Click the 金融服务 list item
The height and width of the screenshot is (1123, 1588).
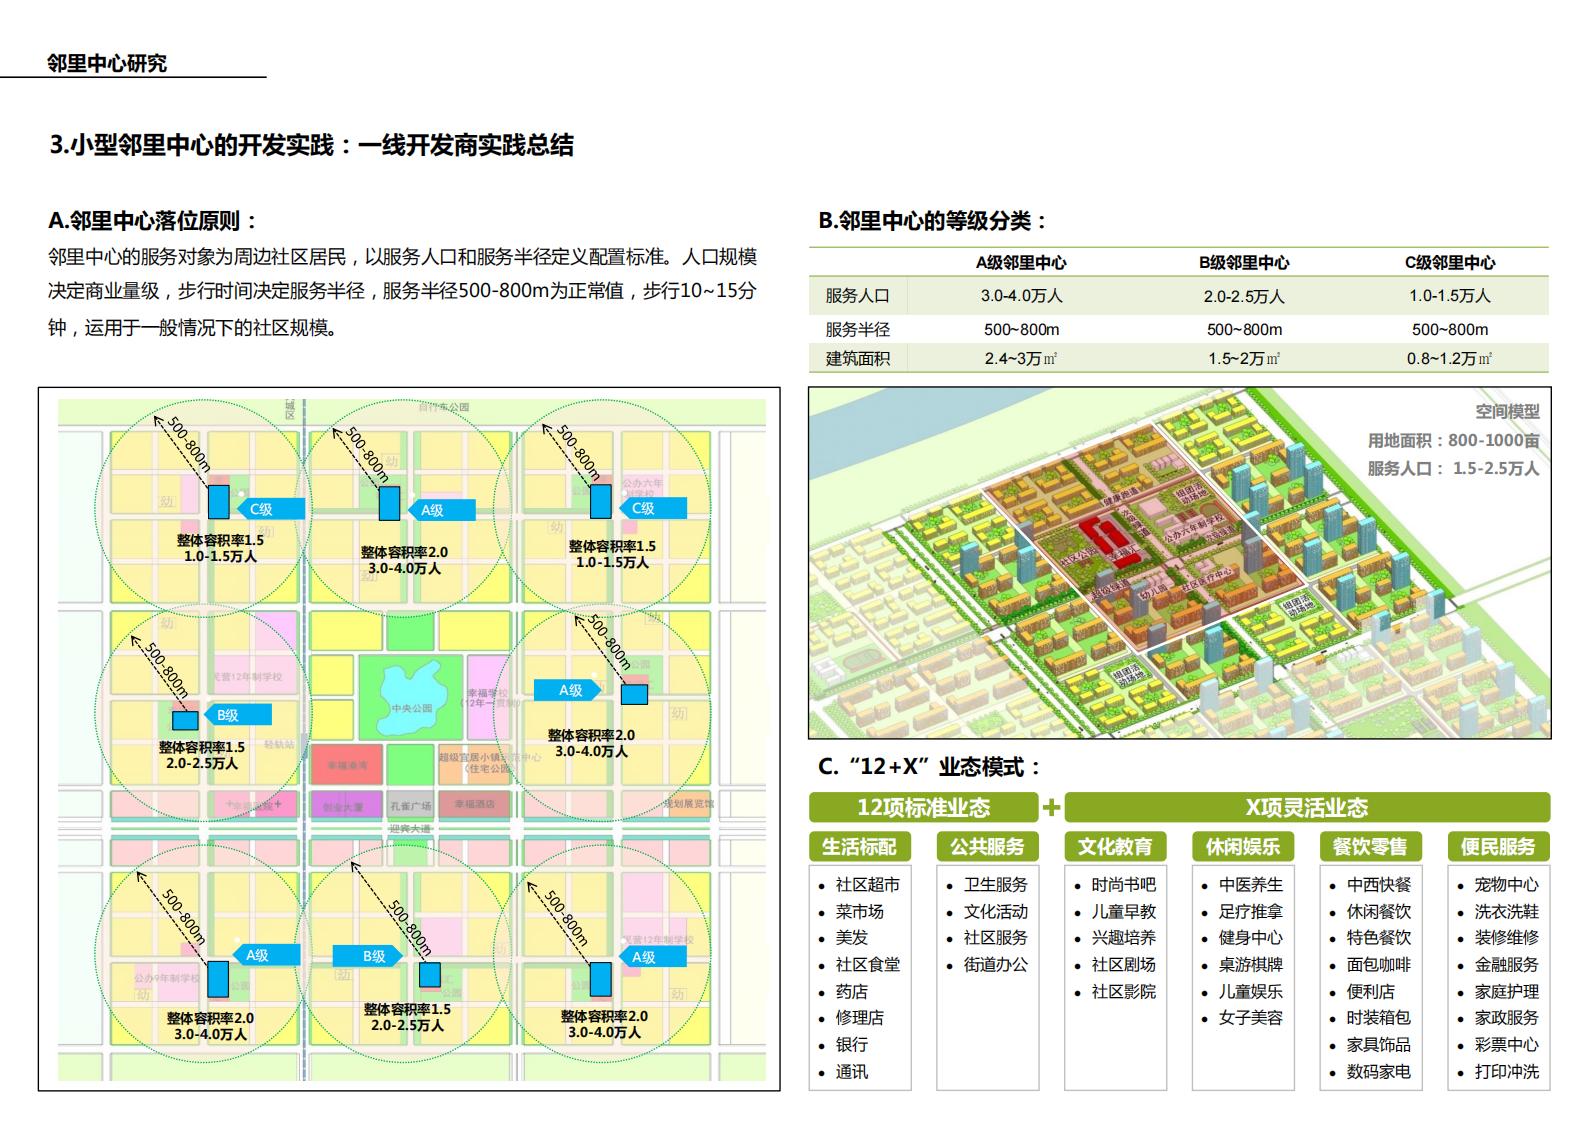coord(1506,965)
